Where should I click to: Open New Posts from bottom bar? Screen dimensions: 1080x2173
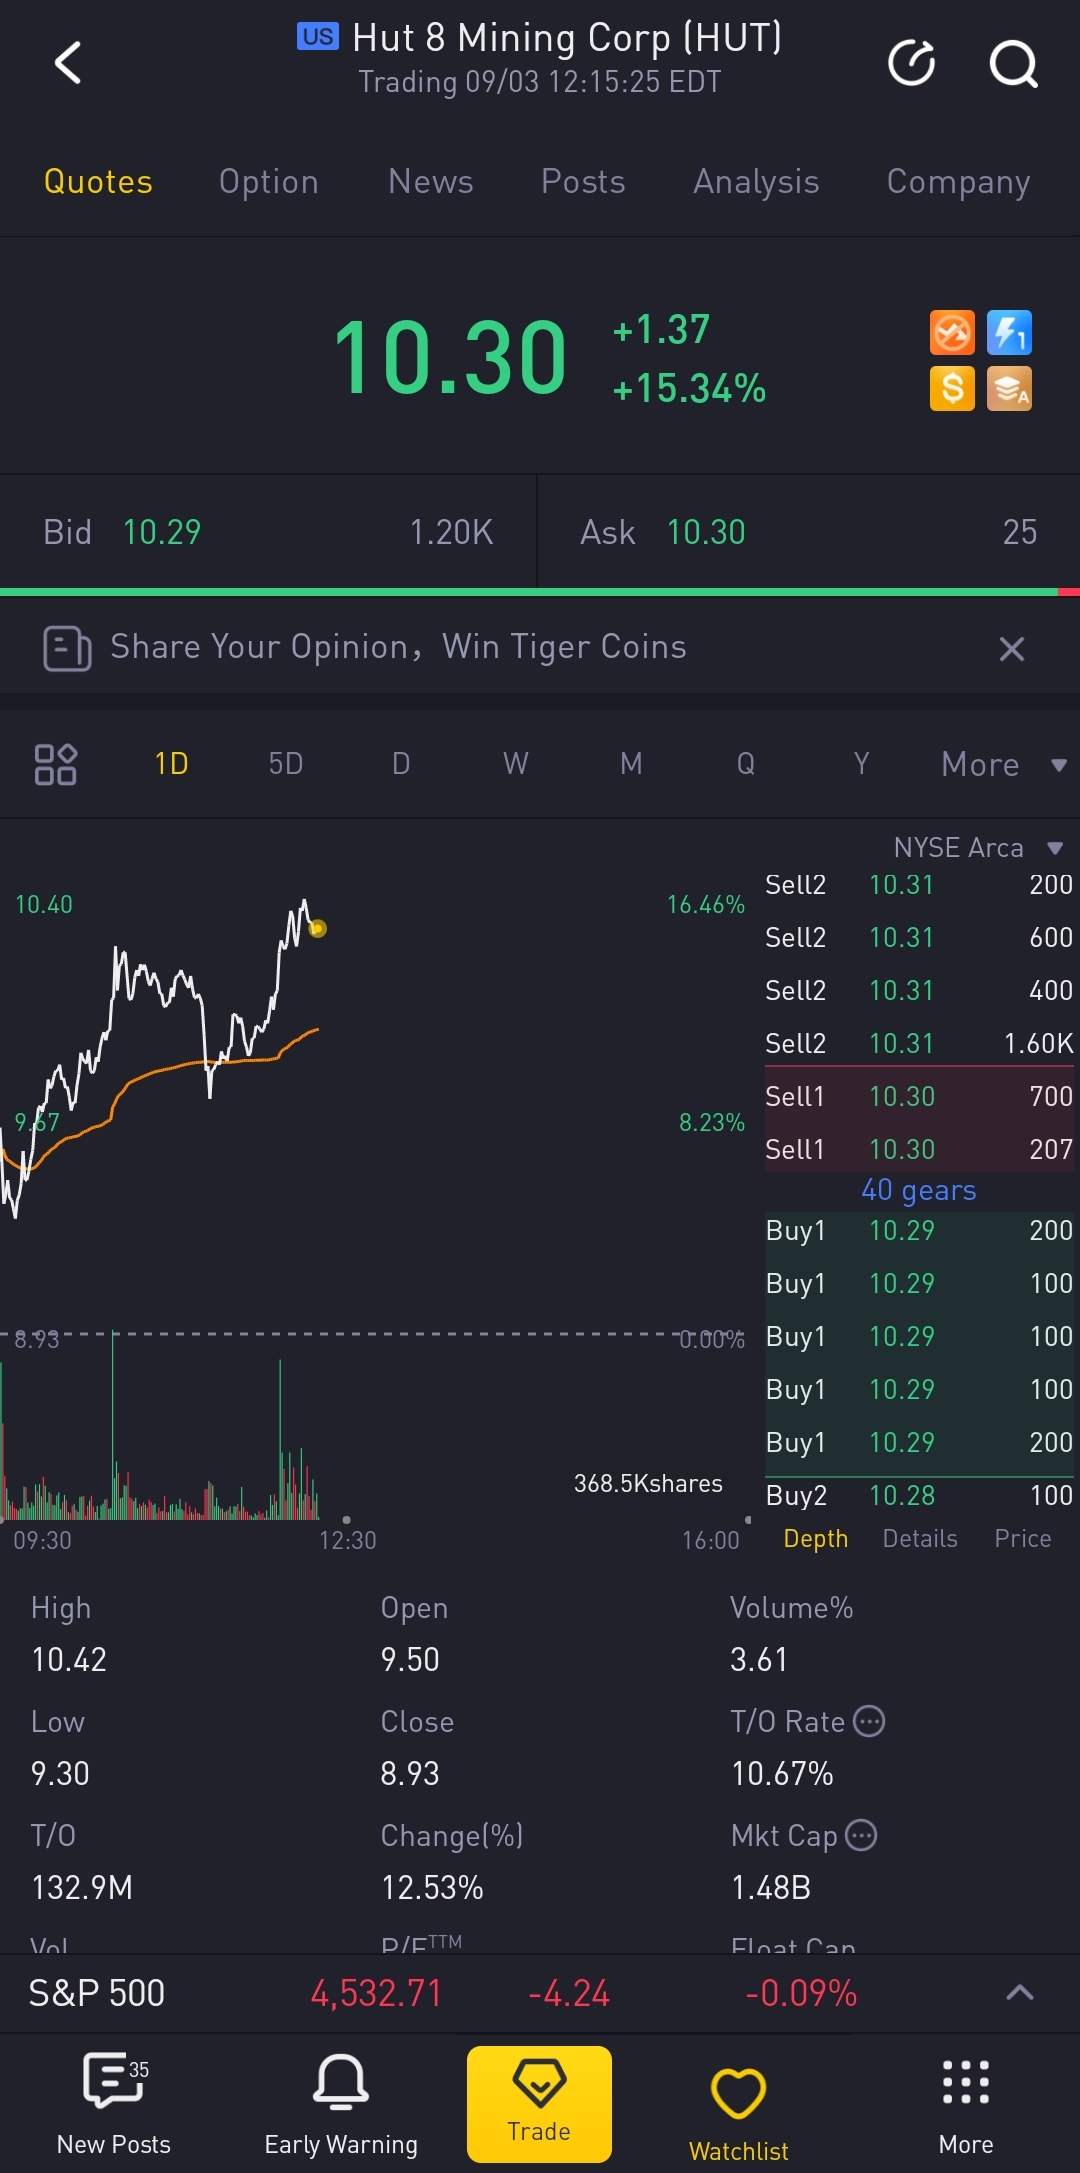(114, 2103)
